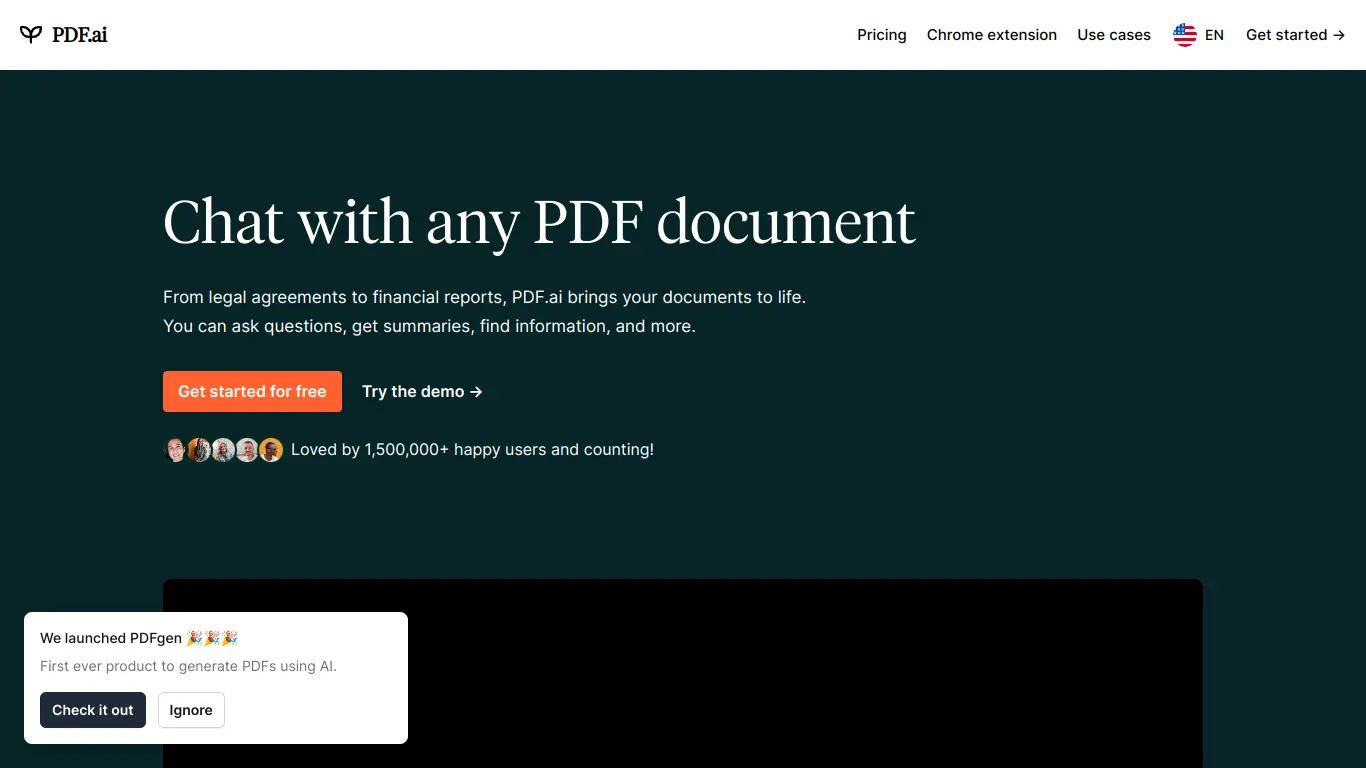
Task: Click the 'Chat with any PDF document' heading
Action: pyautogui.click(x=539, y=221)
